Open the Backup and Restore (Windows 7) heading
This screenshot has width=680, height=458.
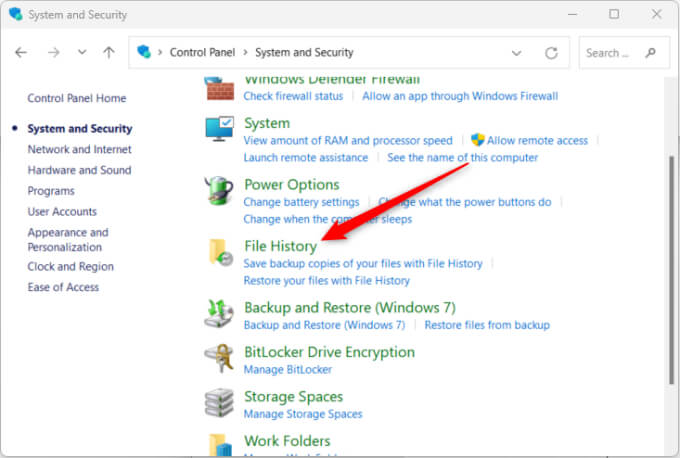click(350, 308)
